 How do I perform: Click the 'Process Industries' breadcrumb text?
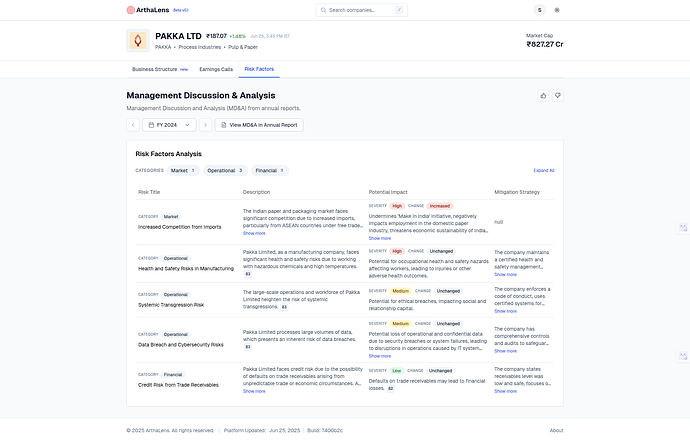(199, 47)
